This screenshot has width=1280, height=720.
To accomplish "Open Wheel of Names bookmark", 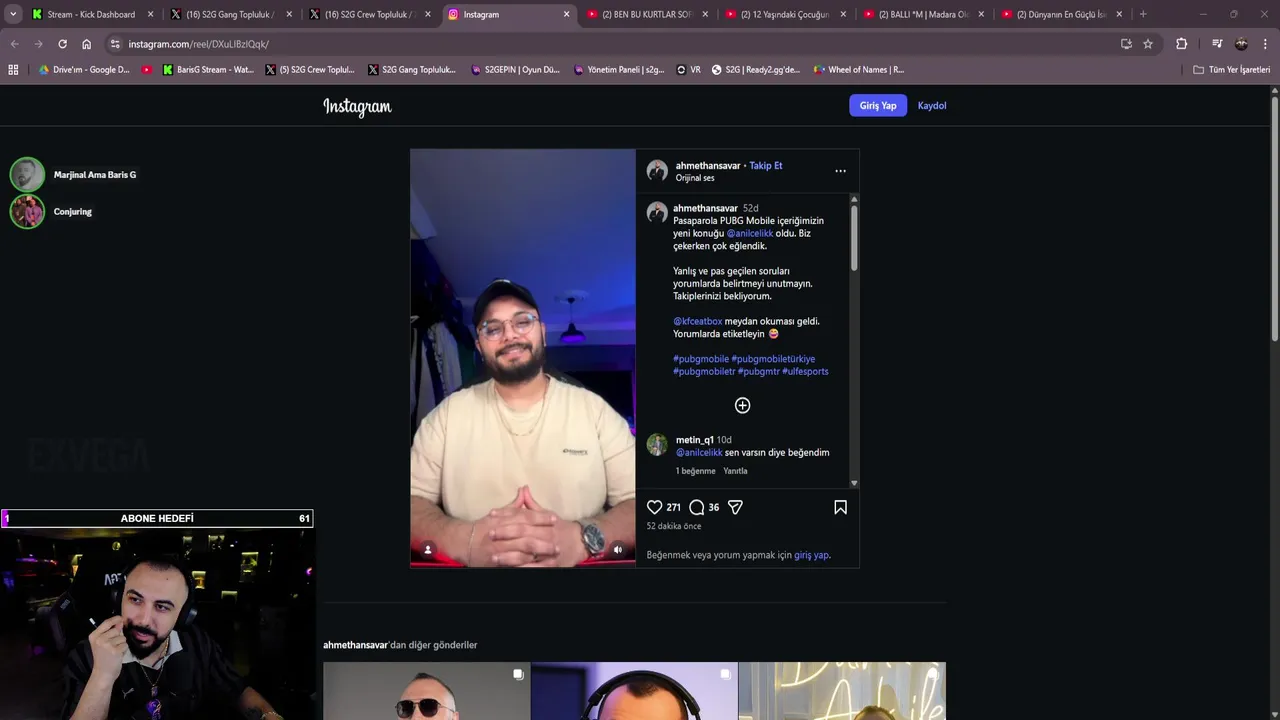I will point(859,70).
